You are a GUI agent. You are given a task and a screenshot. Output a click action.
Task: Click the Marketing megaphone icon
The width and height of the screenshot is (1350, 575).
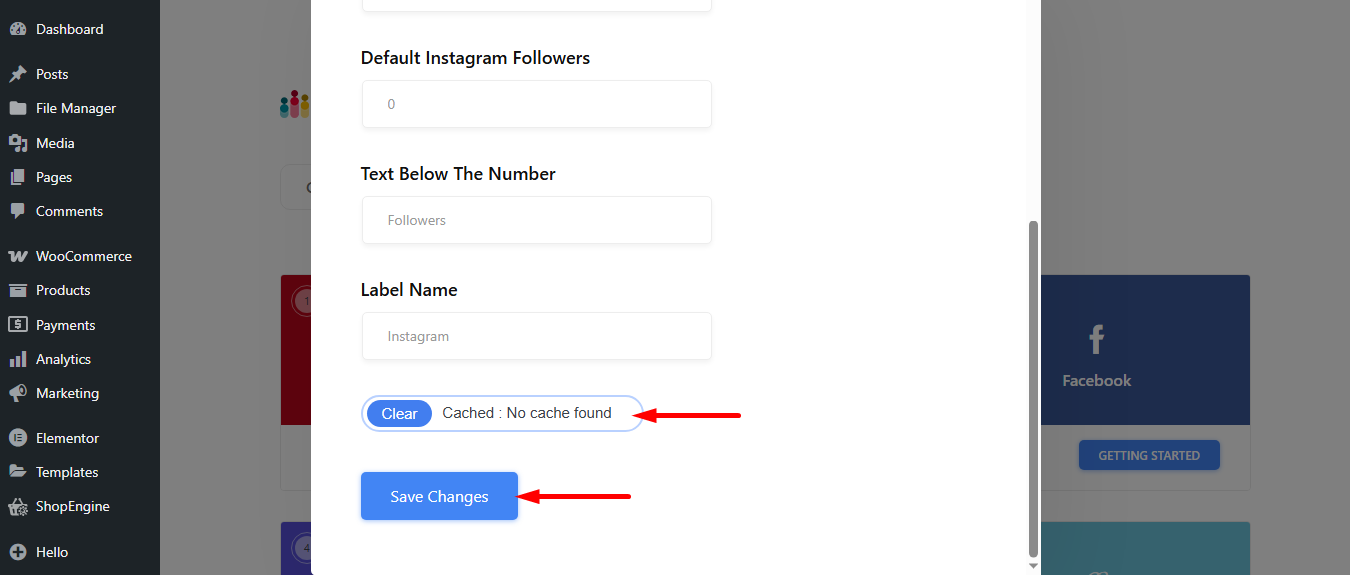point(18,393)
